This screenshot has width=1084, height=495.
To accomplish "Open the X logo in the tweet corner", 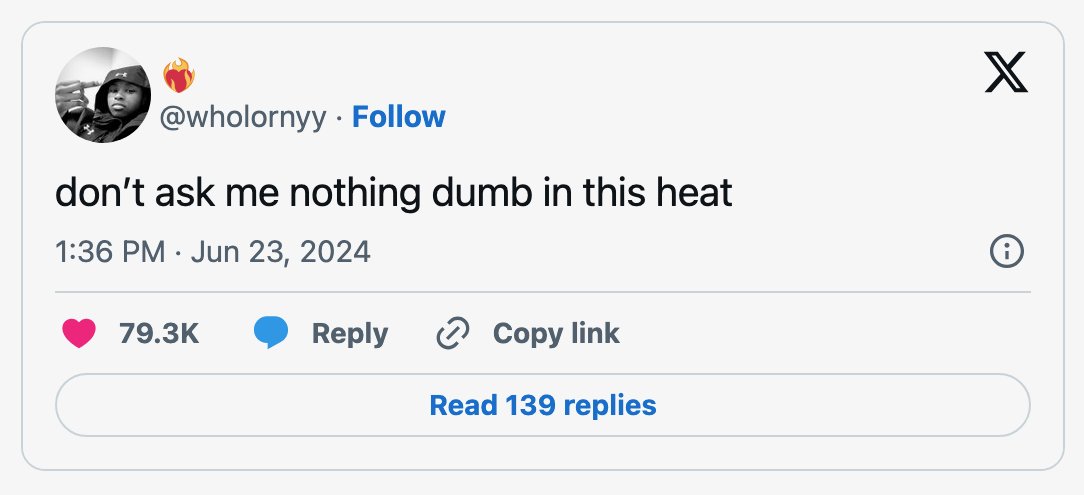I will (1006, 72).
